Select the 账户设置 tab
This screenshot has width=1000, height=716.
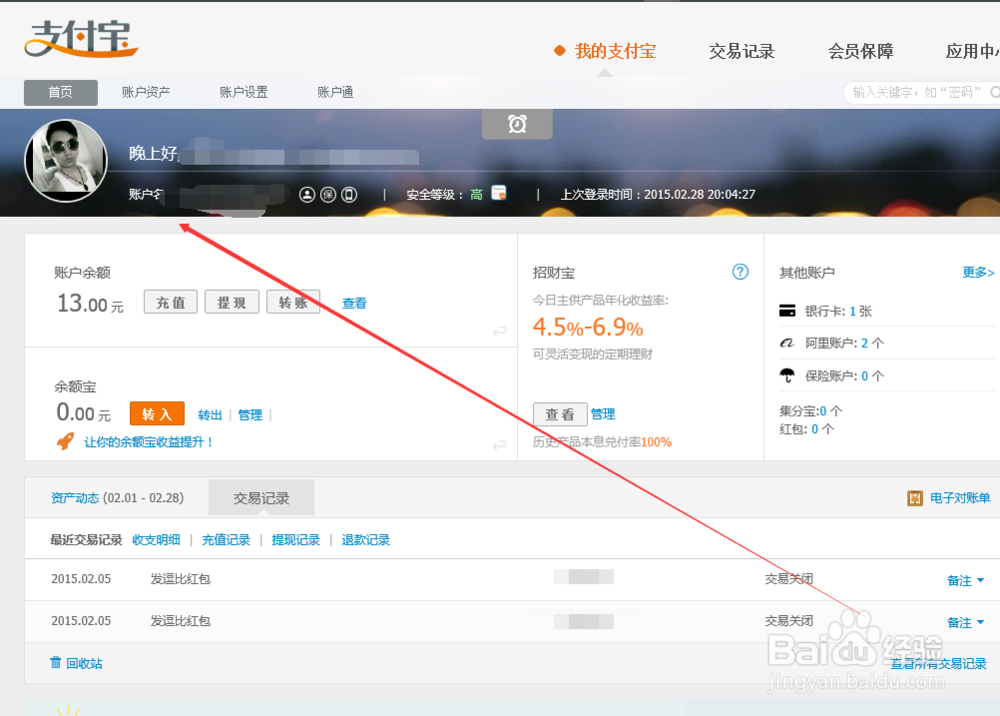tap(243, 92)
